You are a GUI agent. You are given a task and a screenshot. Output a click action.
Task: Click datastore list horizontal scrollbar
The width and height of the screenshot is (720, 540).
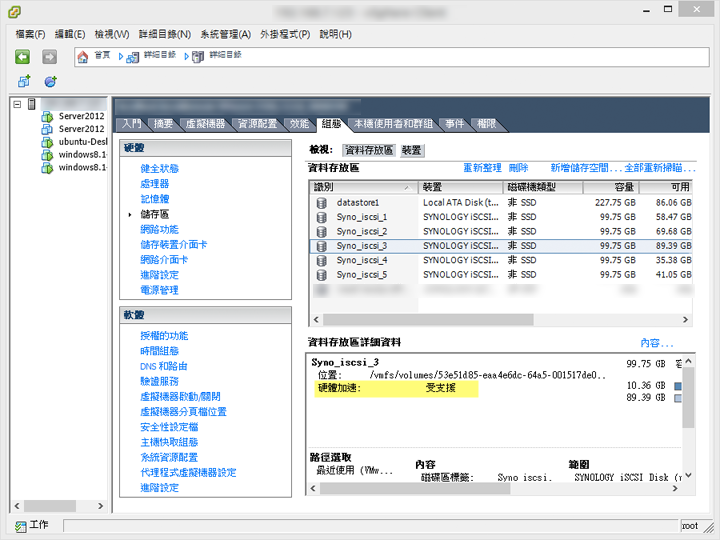click(x=428, y=320)
